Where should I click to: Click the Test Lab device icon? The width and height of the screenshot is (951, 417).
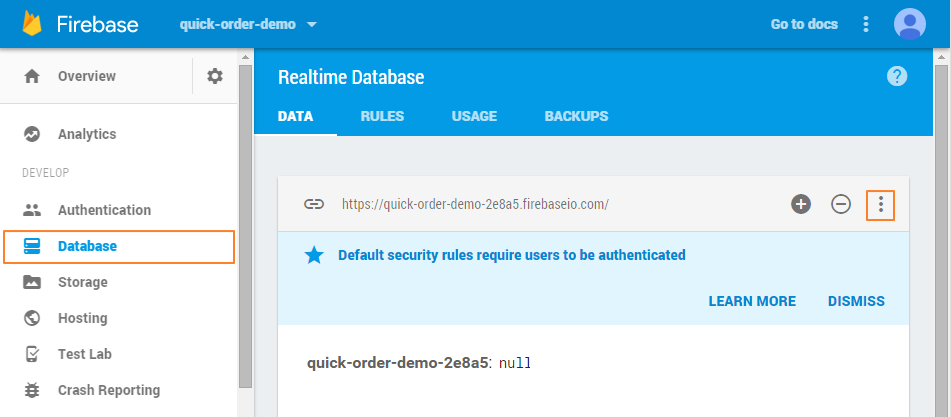click(32, 354)
